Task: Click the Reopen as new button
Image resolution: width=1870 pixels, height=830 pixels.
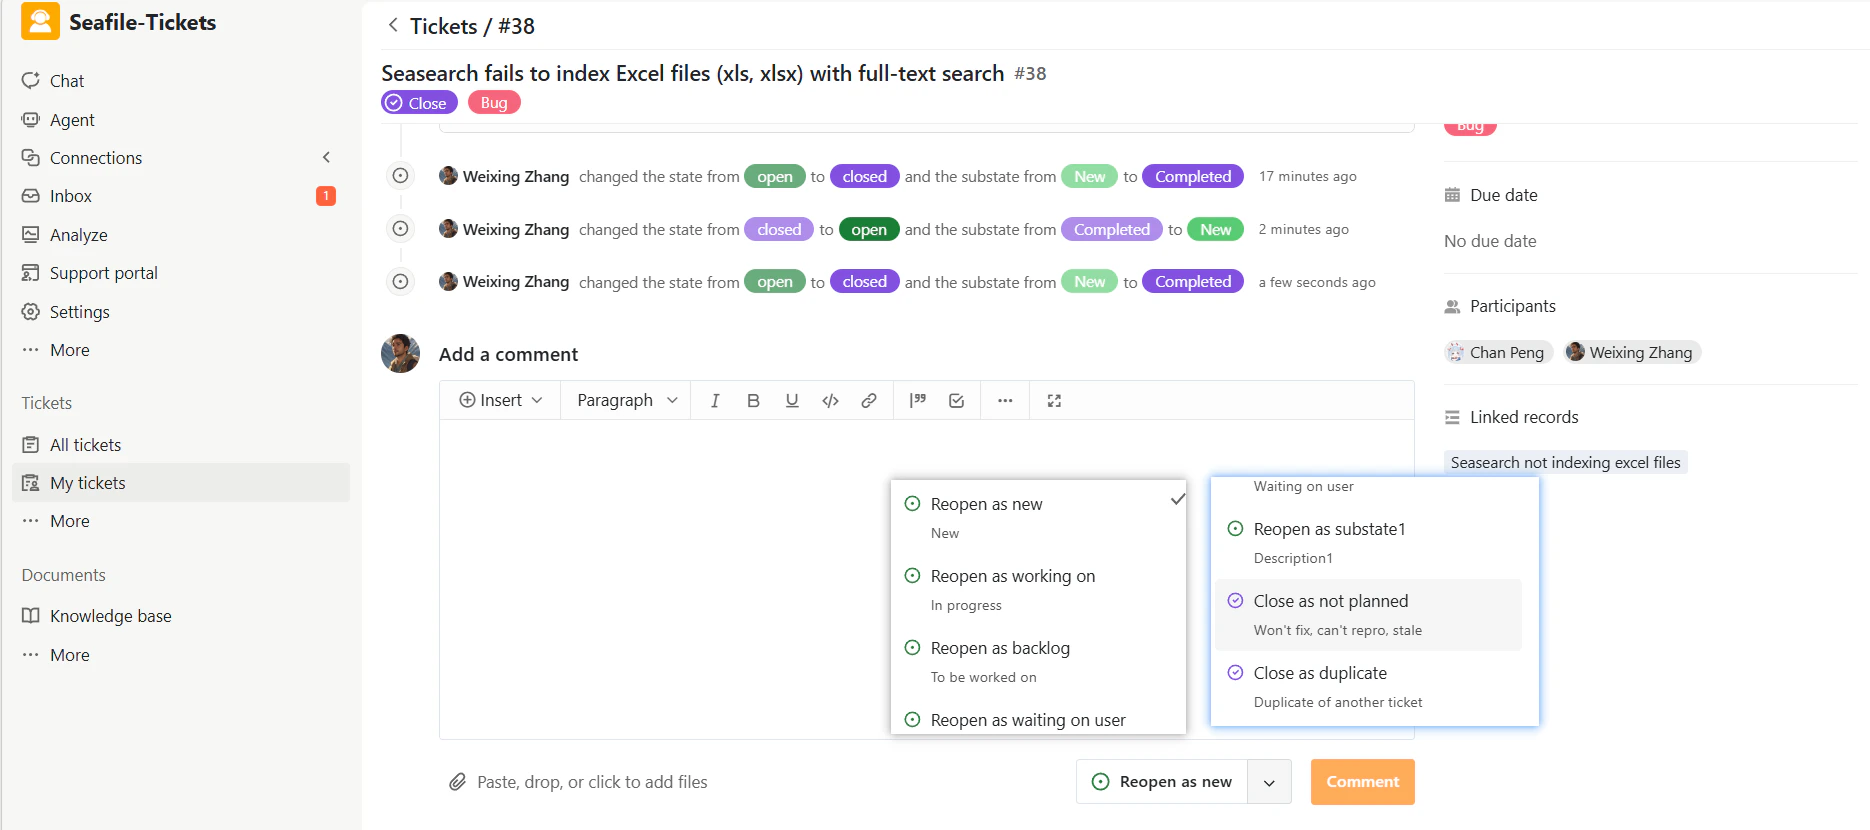Action: [x=1162, y=782]
